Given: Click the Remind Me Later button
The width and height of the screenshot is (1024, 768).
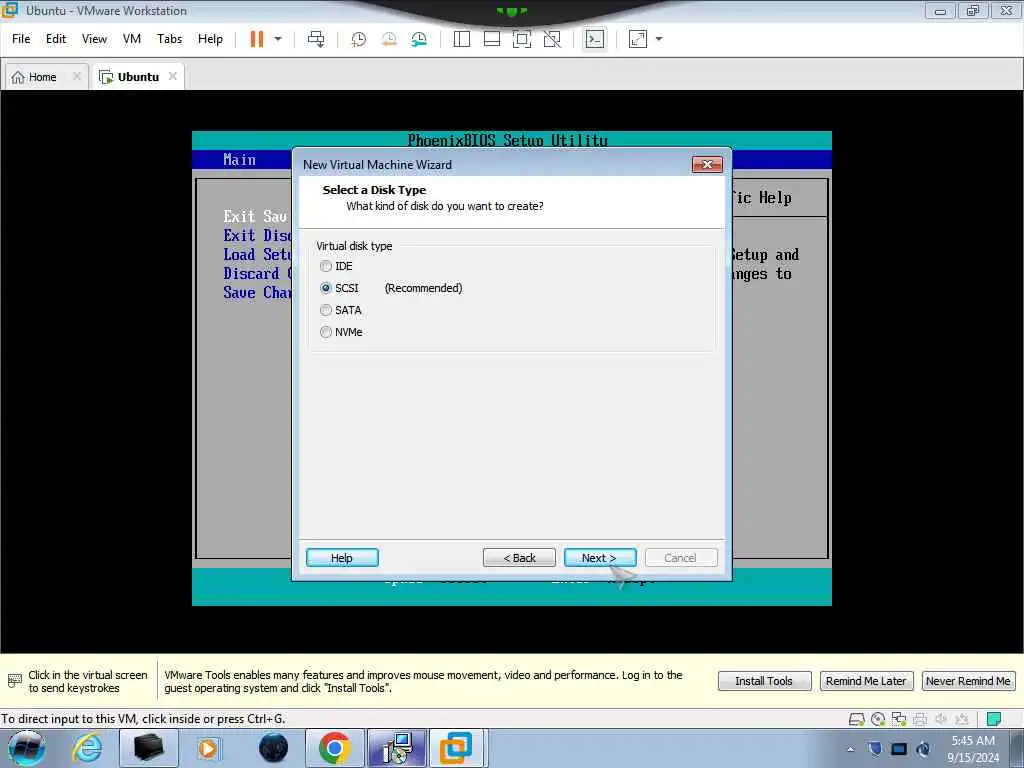Looking at the screenshot, I should (866, 681).
